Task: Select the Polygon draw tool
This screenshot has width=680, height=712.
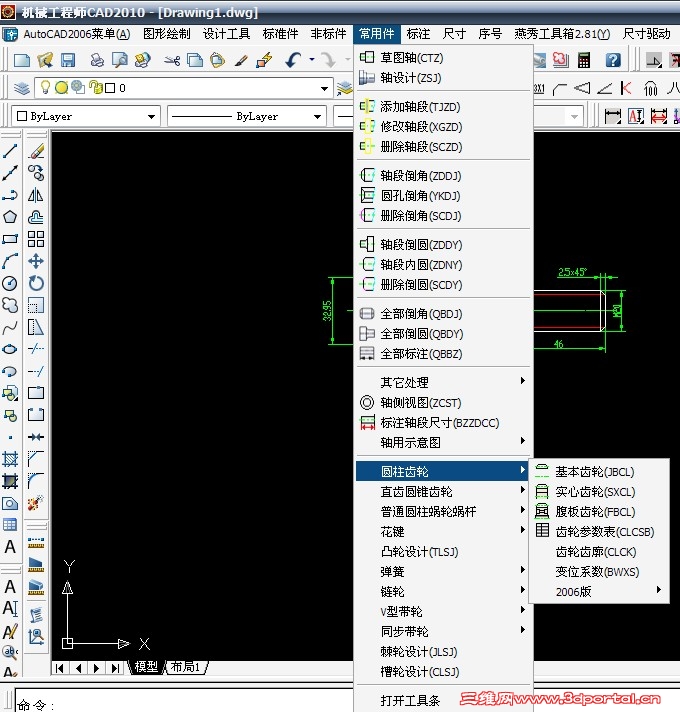Action: coord(10,217)
